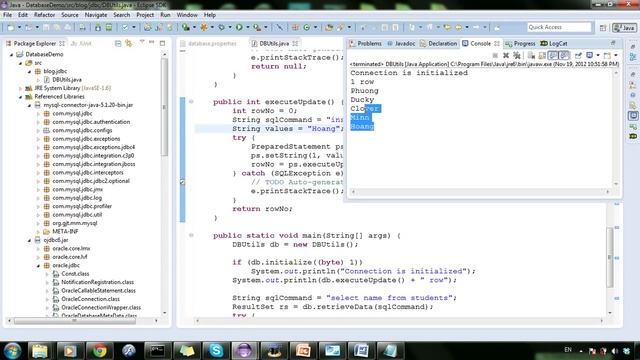Click the External Tools run icon

[x=257, y=27]
